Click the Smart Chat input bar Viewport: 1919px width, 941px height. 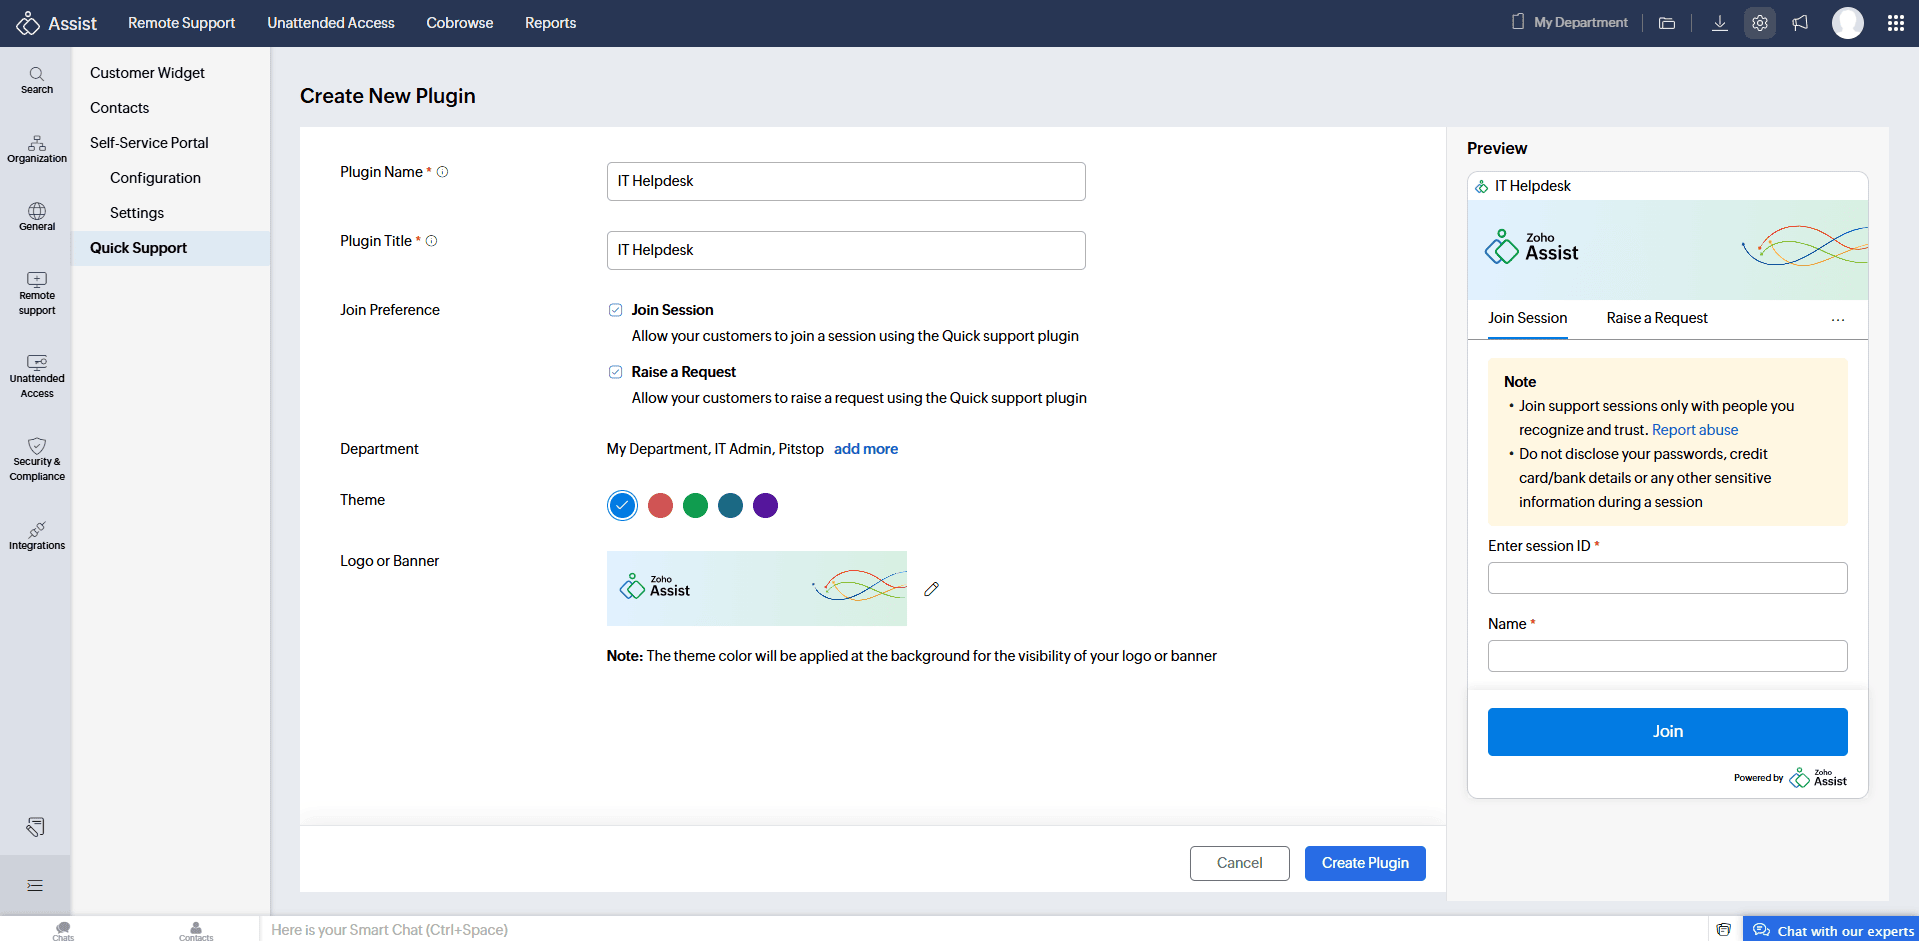point(984,930)
